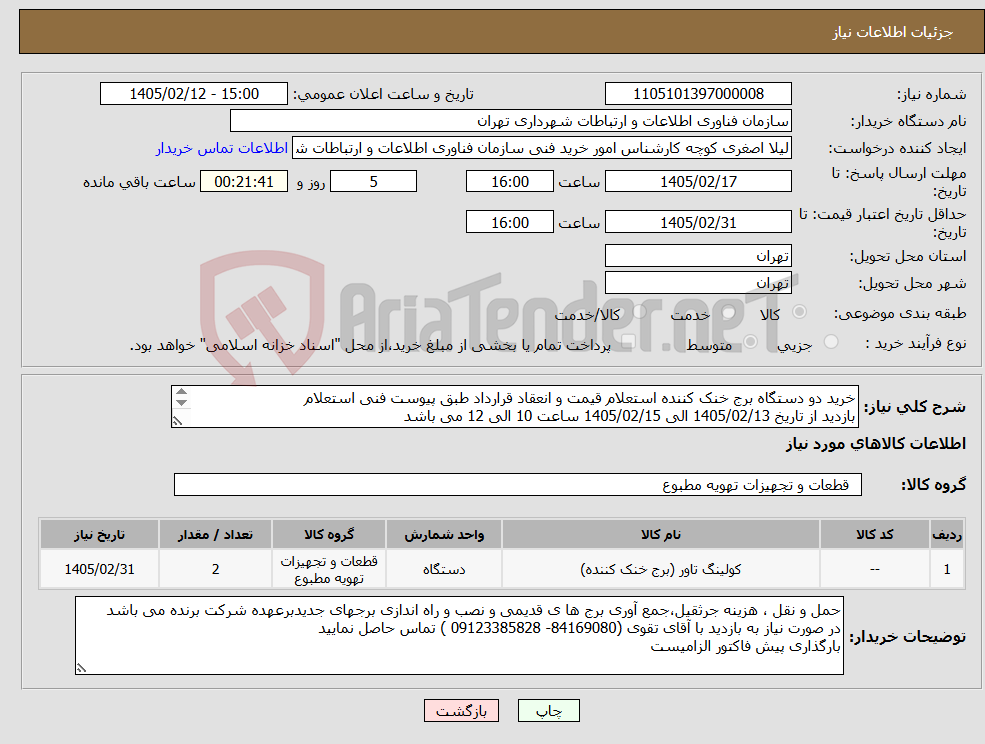Focus the reply deadline date 1405/02/17
The width and height of the screenshot is (985, 744).
(x=698, y=182)
